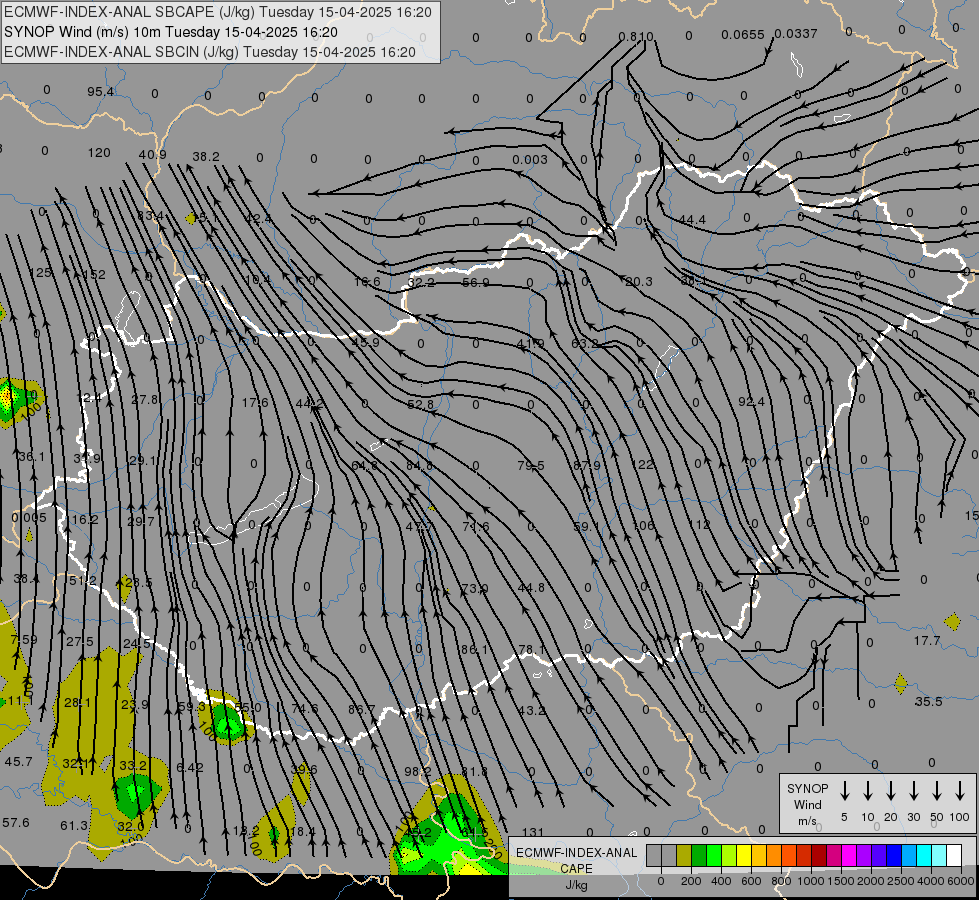Pick the cyan CAPE legend swatch
Image resolution: width=979 pixels, height=900 pixels.
[x=923, y=856]
